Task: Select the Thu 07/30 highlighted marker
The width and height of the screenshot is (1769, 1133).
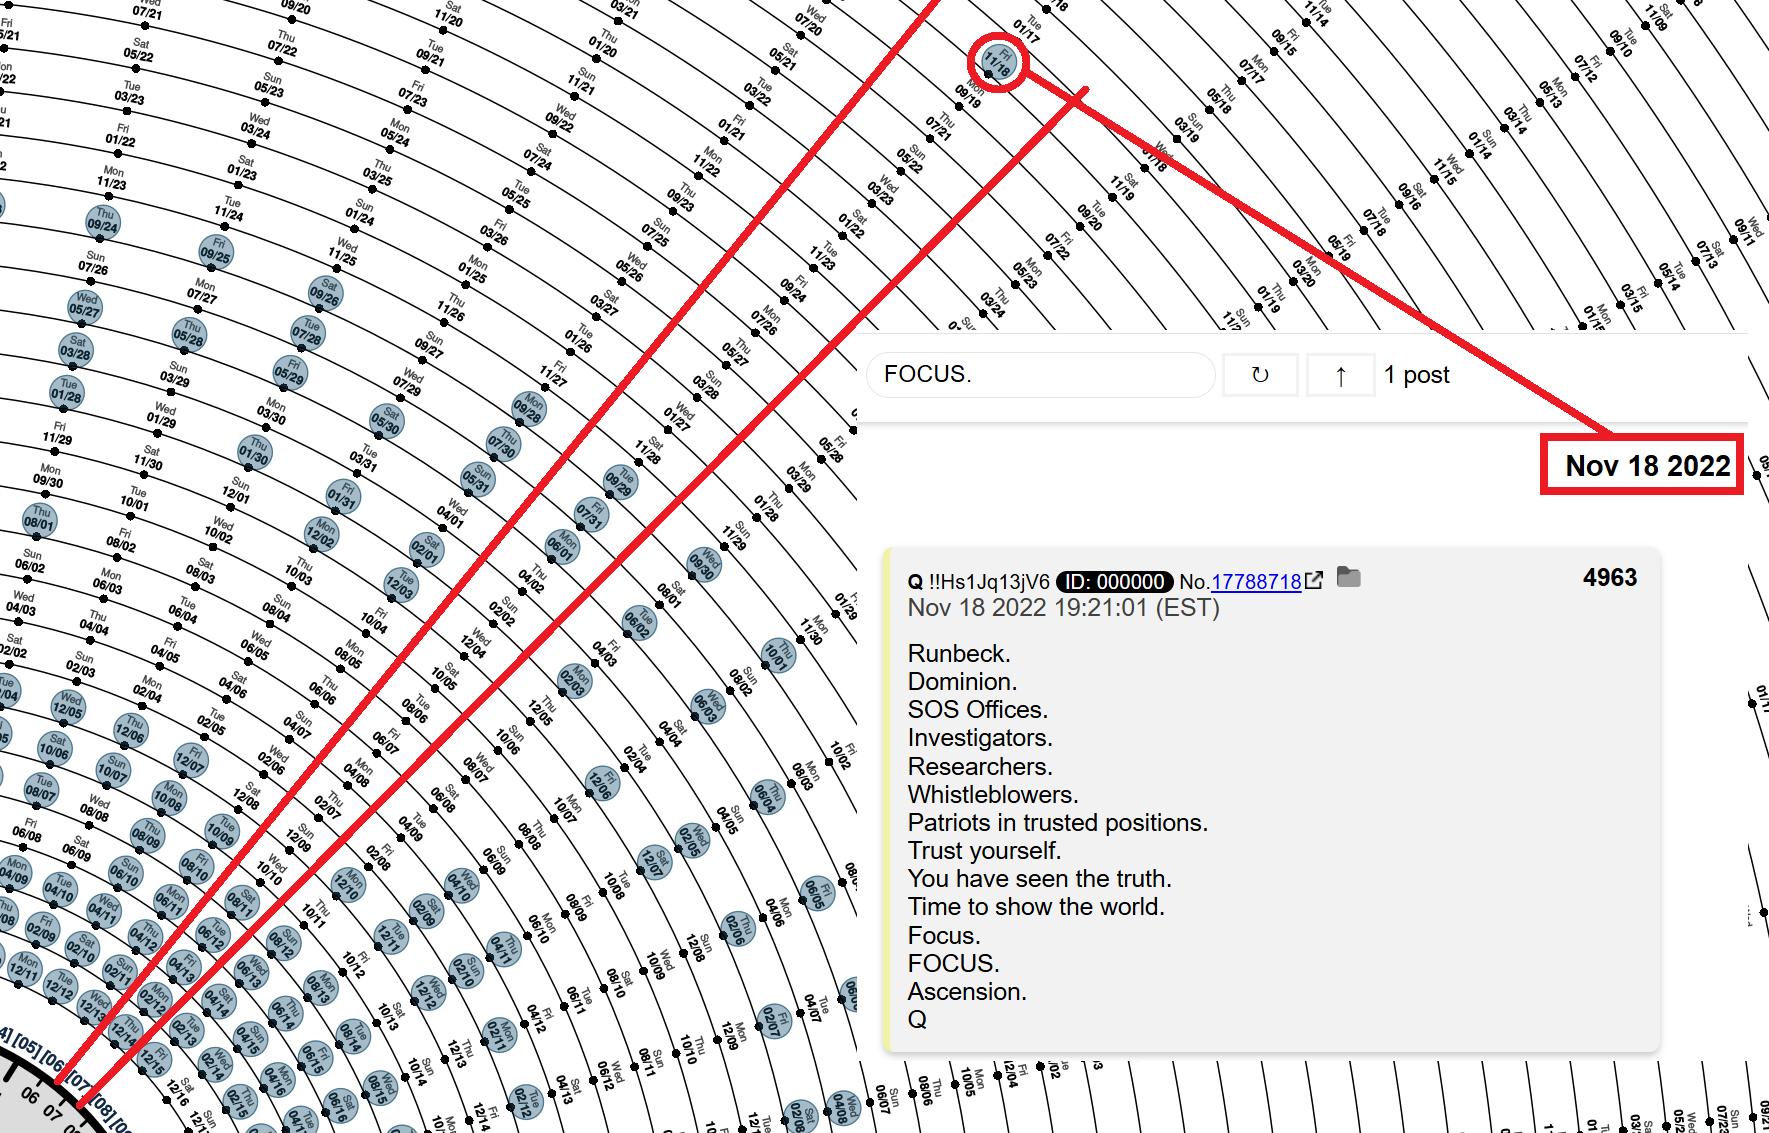Action: 504,444
